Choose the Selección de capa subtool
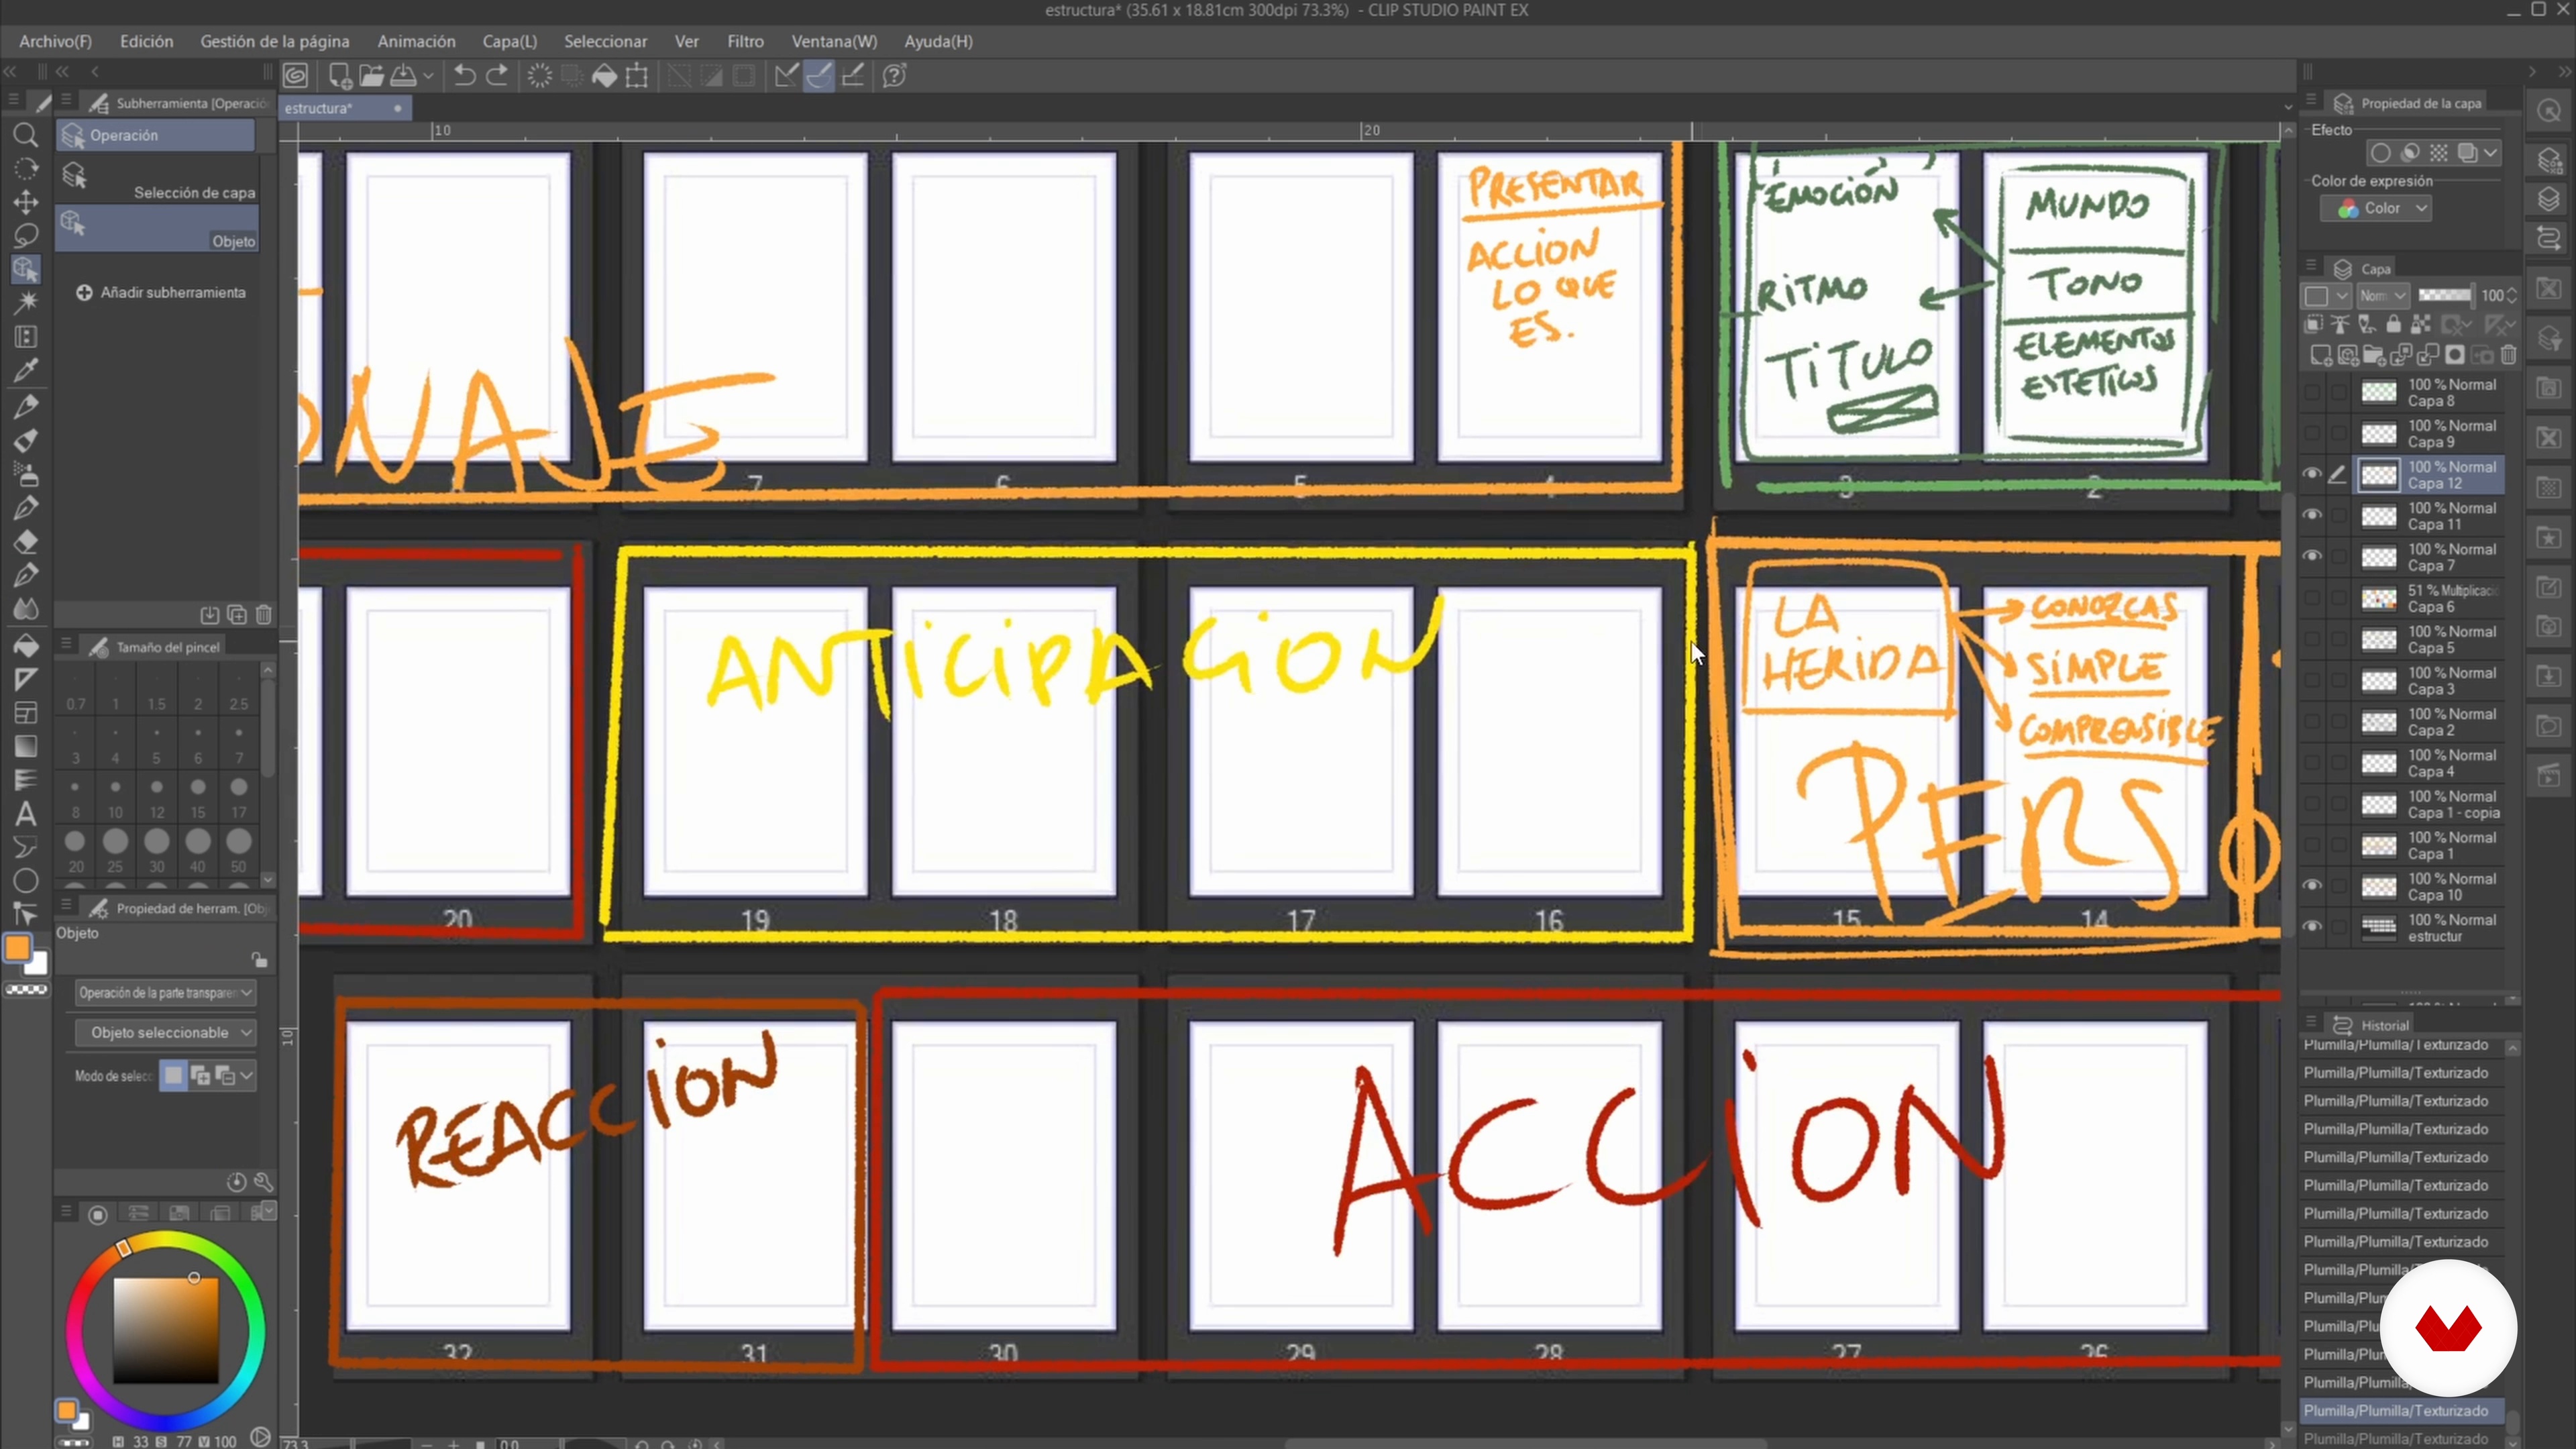 pyautogui.click(x=158, y=181)
